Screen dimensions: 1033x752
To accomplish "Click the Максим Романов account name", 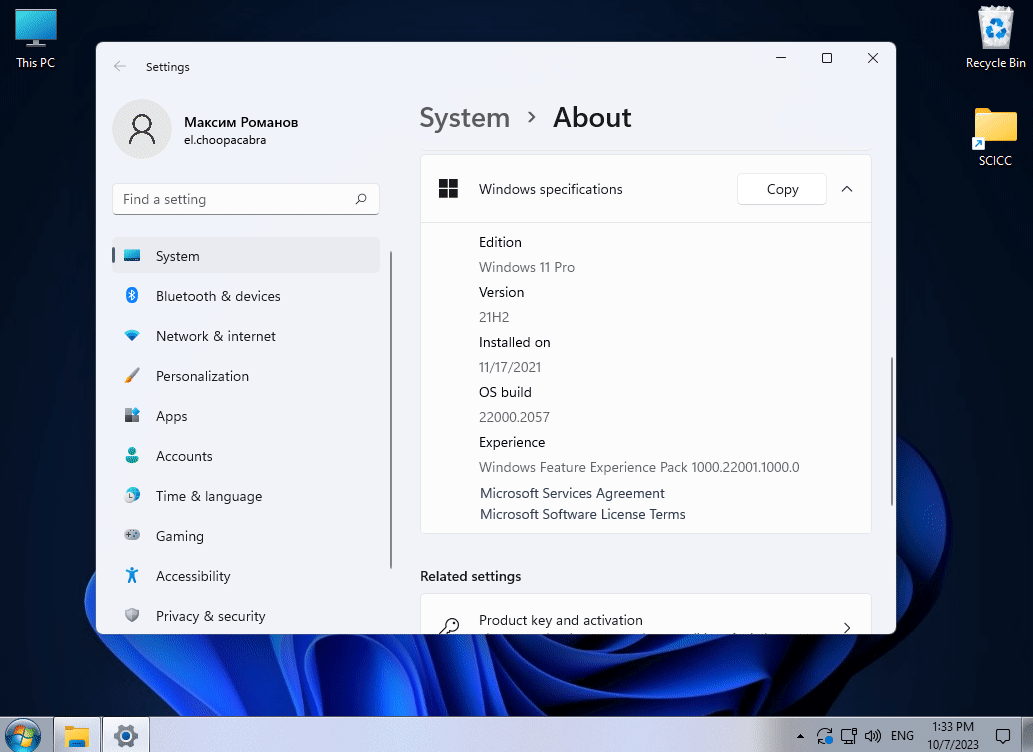I will [x=241, y=122].
